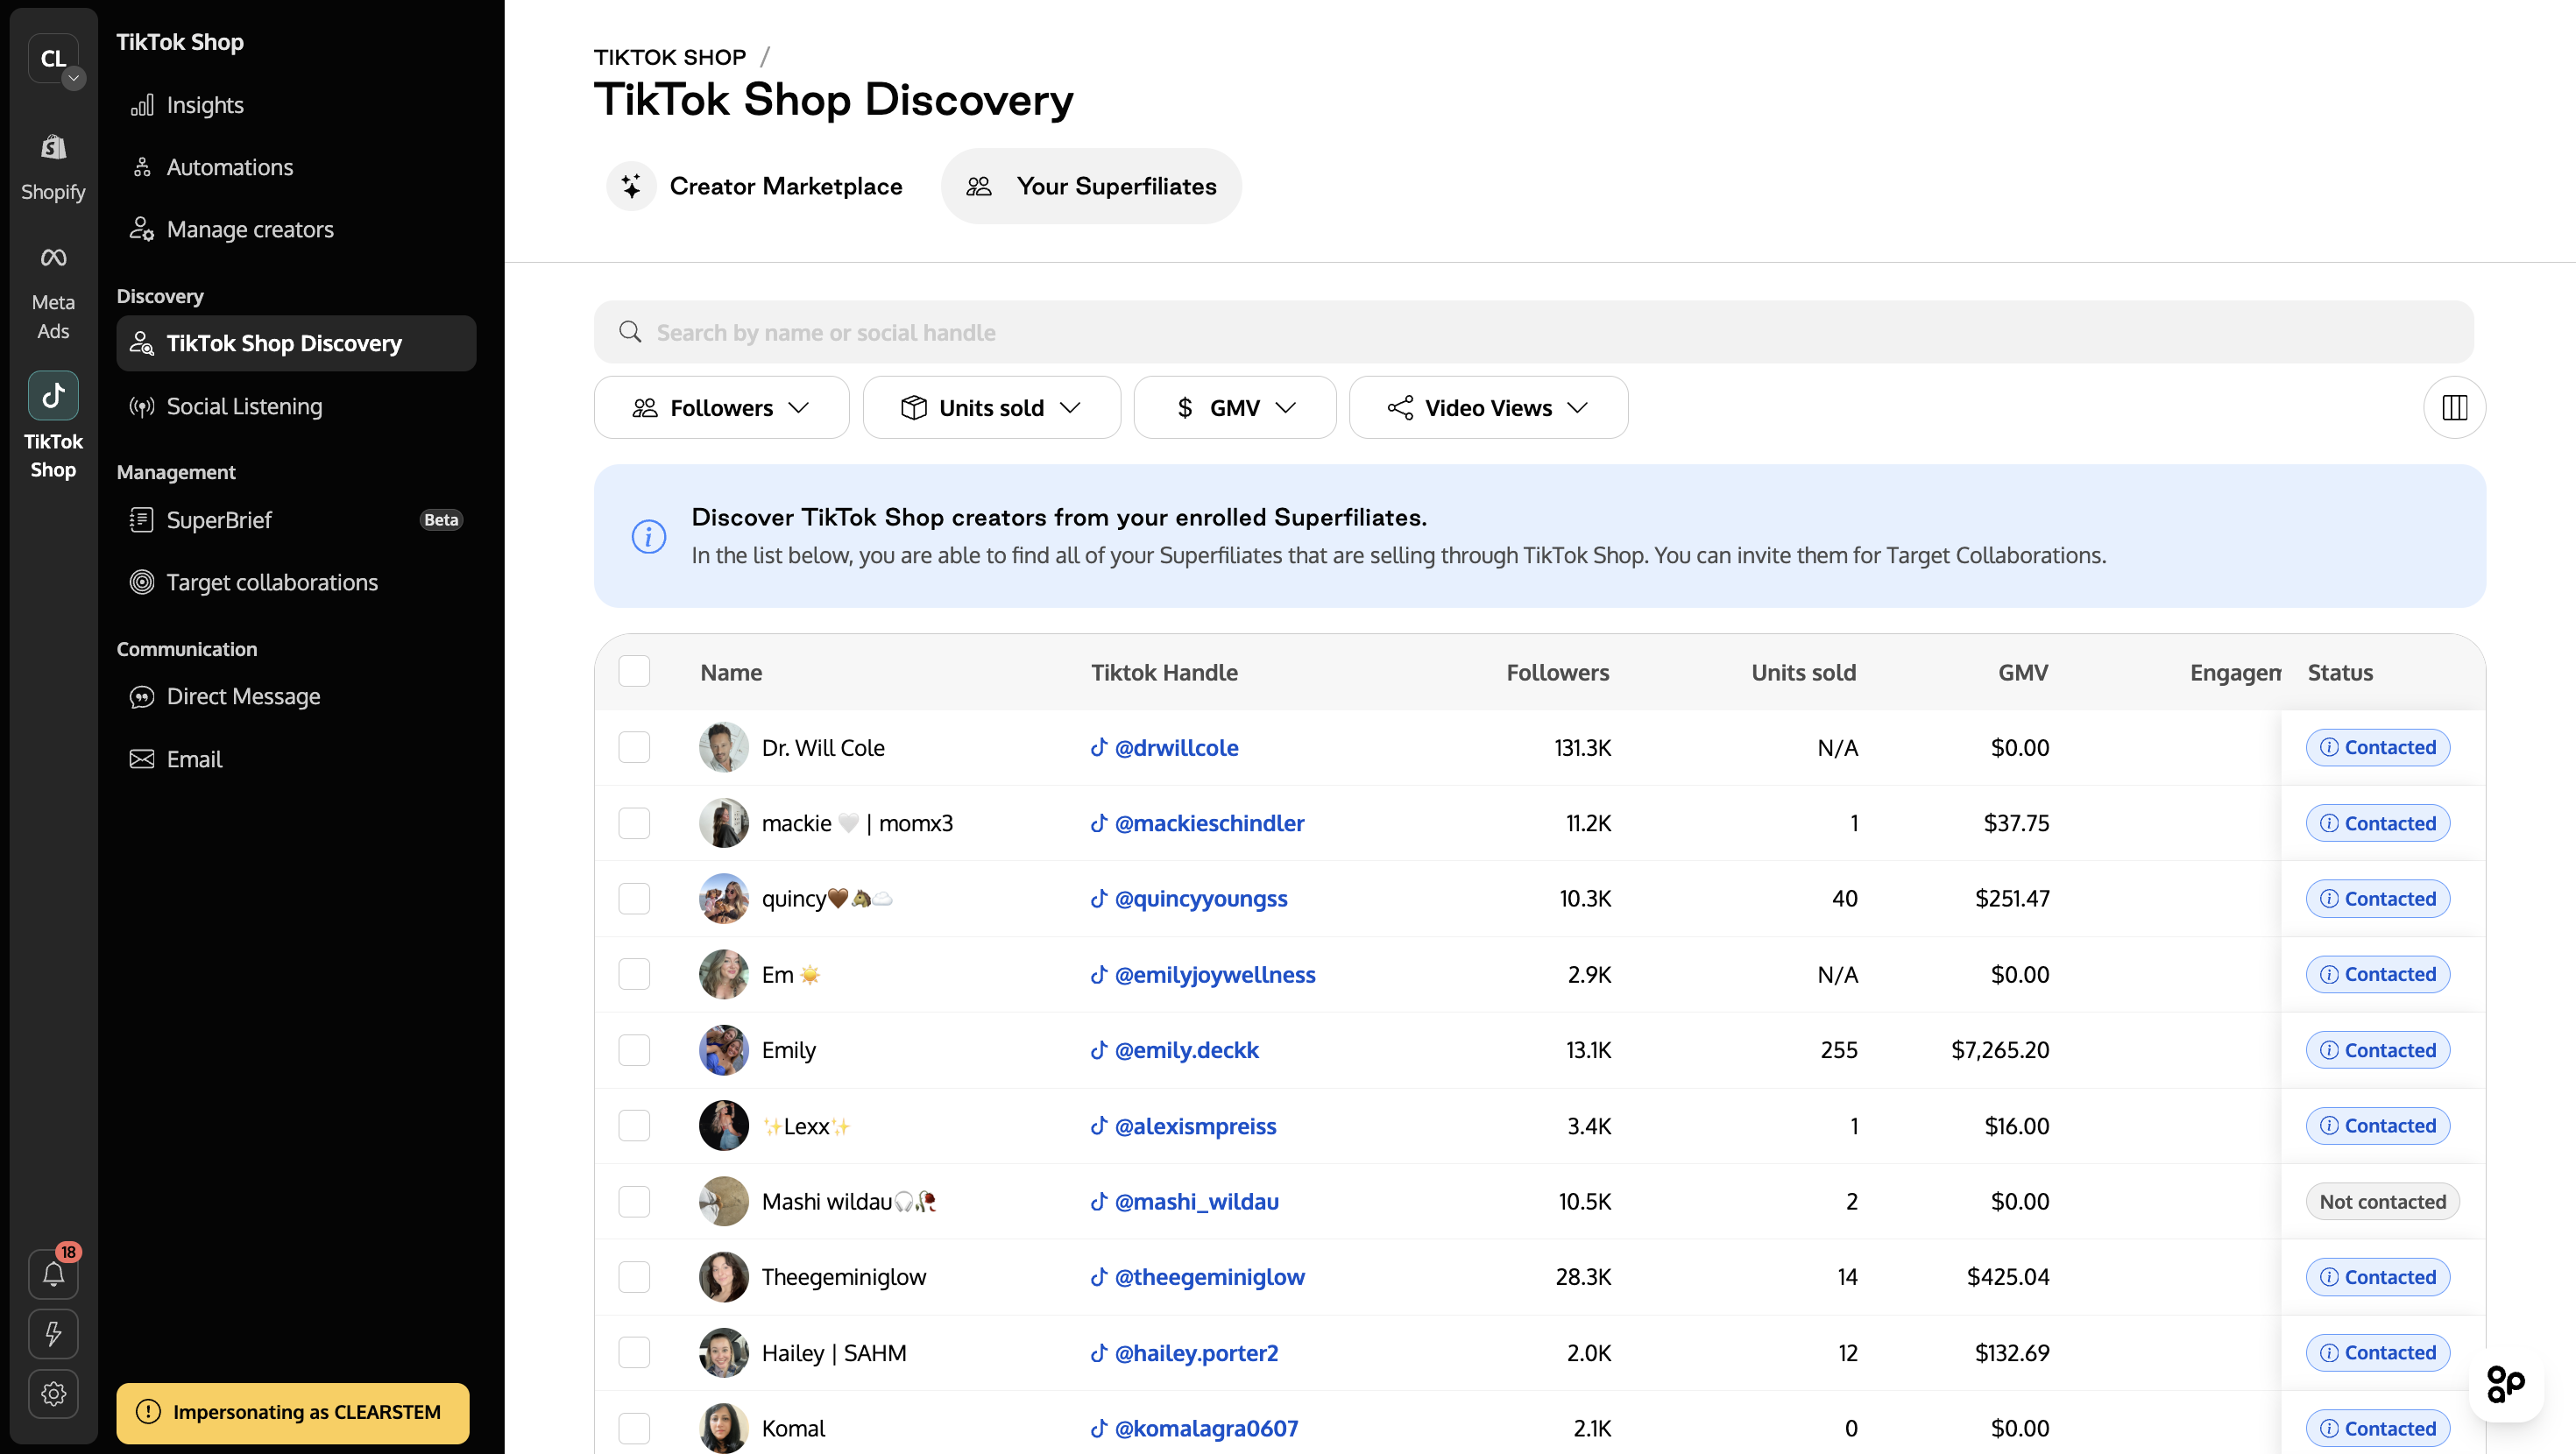Select the Theegeminiglow row checkbox
This screenshot has height=1454, width=2576.
click(634, 1277)
